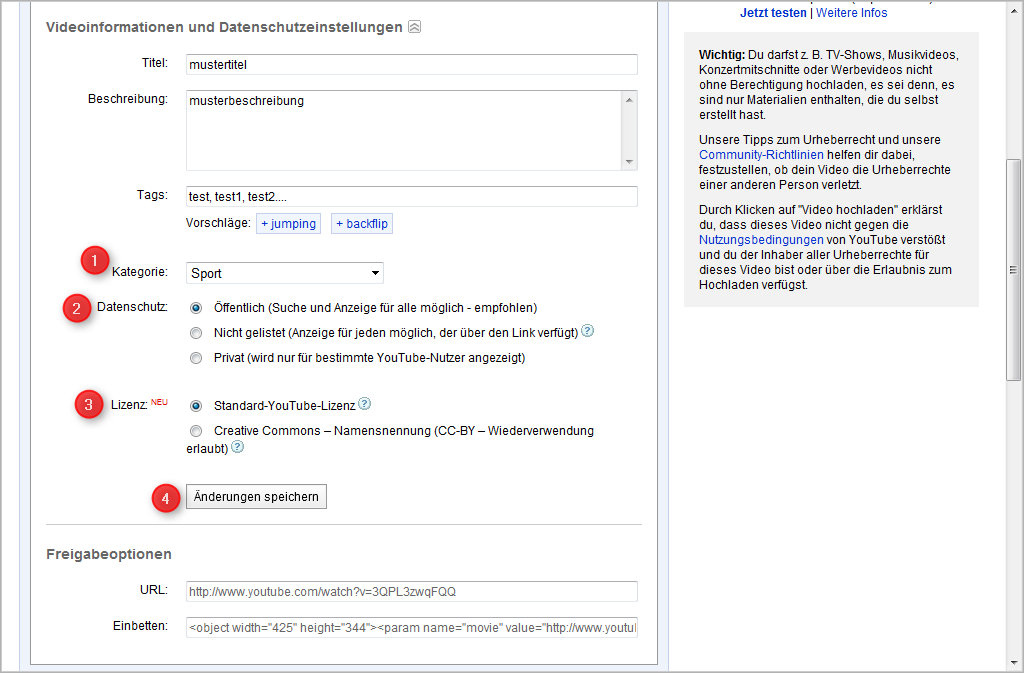Click the Einbetten embed code field
1024x673 pixels.
point(411,627)
